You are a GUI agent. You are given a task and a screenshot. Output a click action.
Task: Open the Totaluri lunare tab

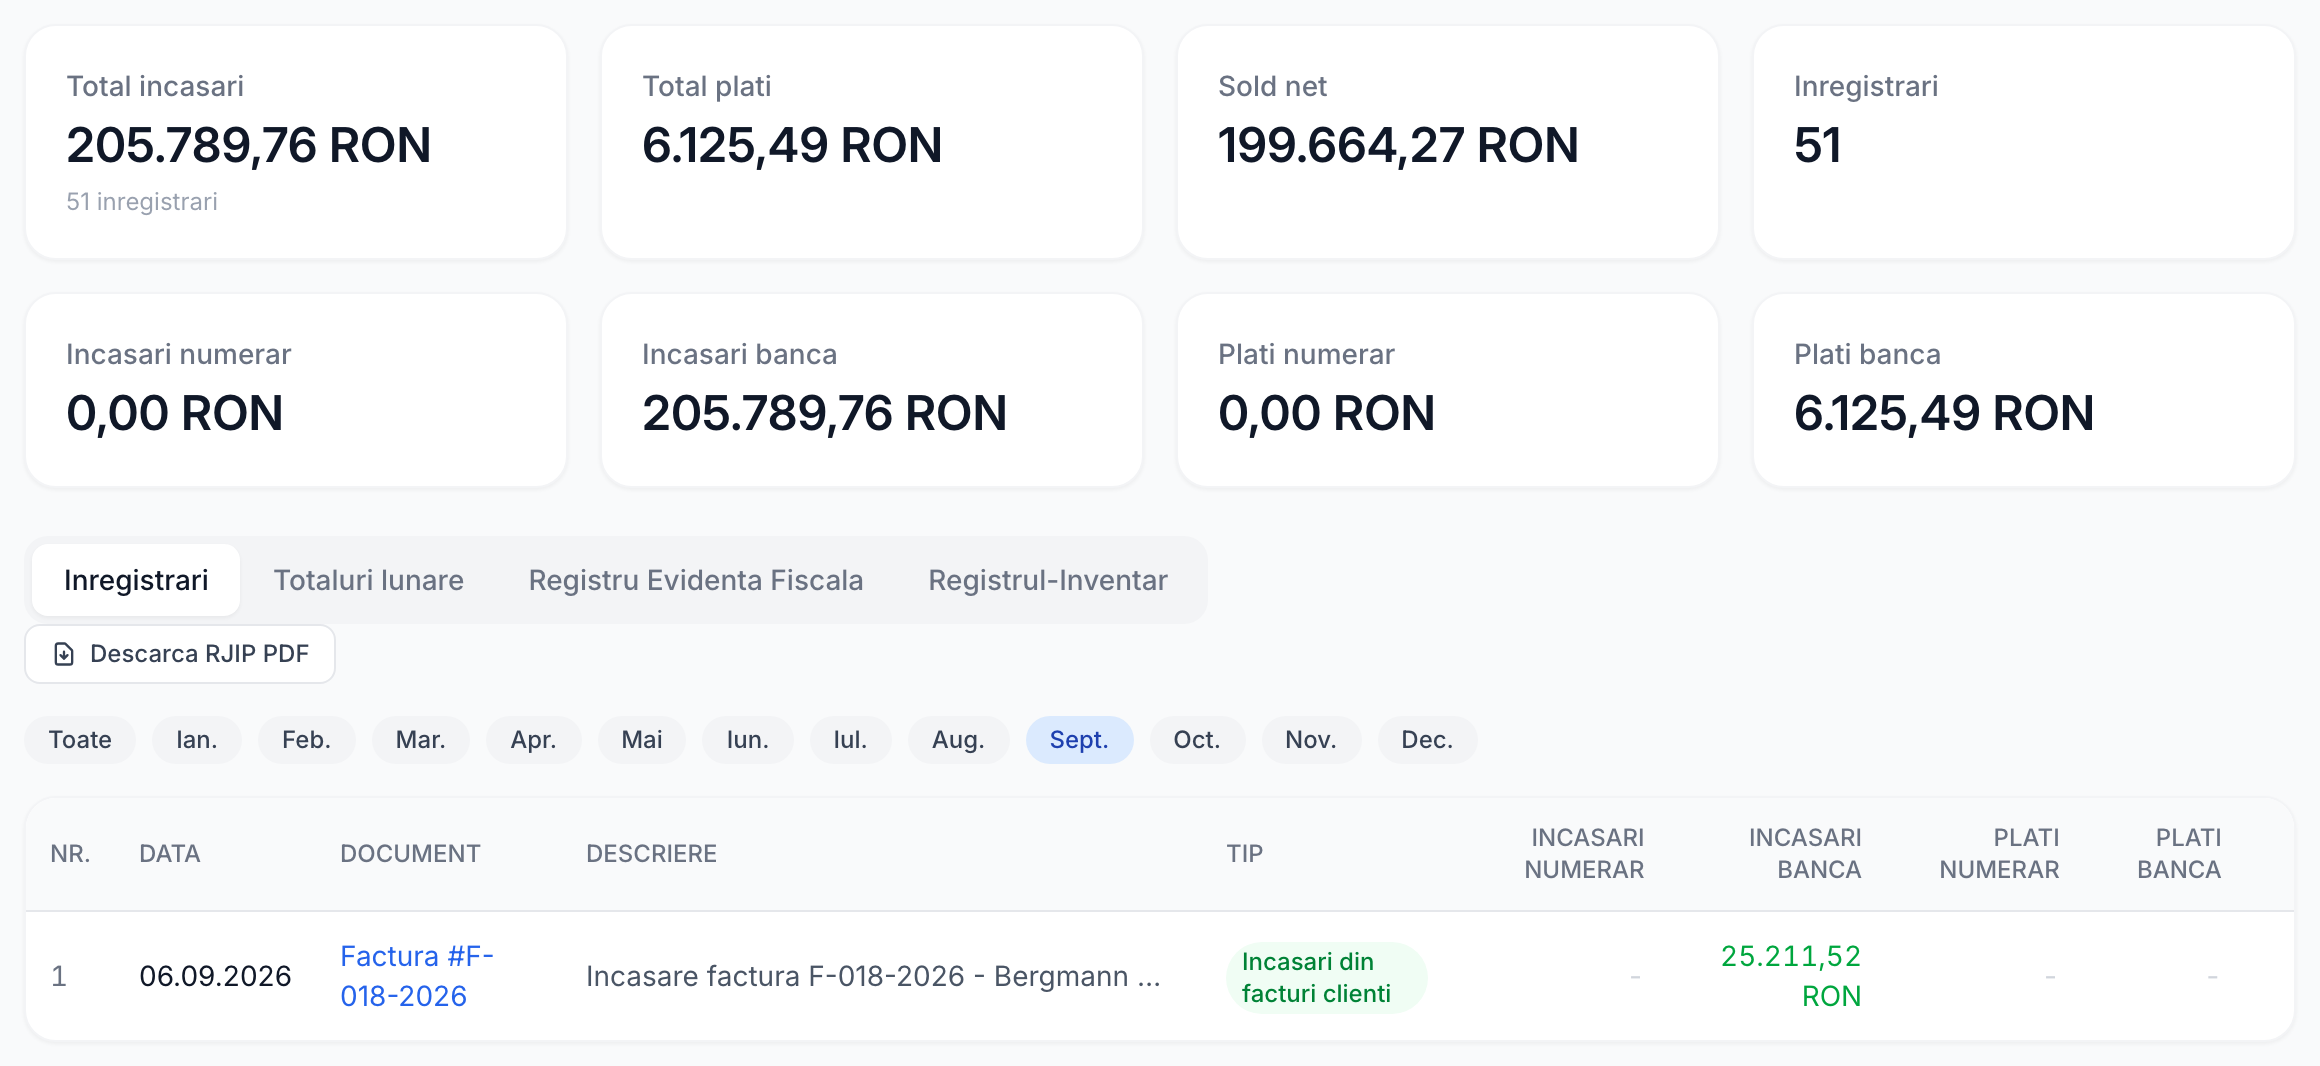tap(369, 580)
